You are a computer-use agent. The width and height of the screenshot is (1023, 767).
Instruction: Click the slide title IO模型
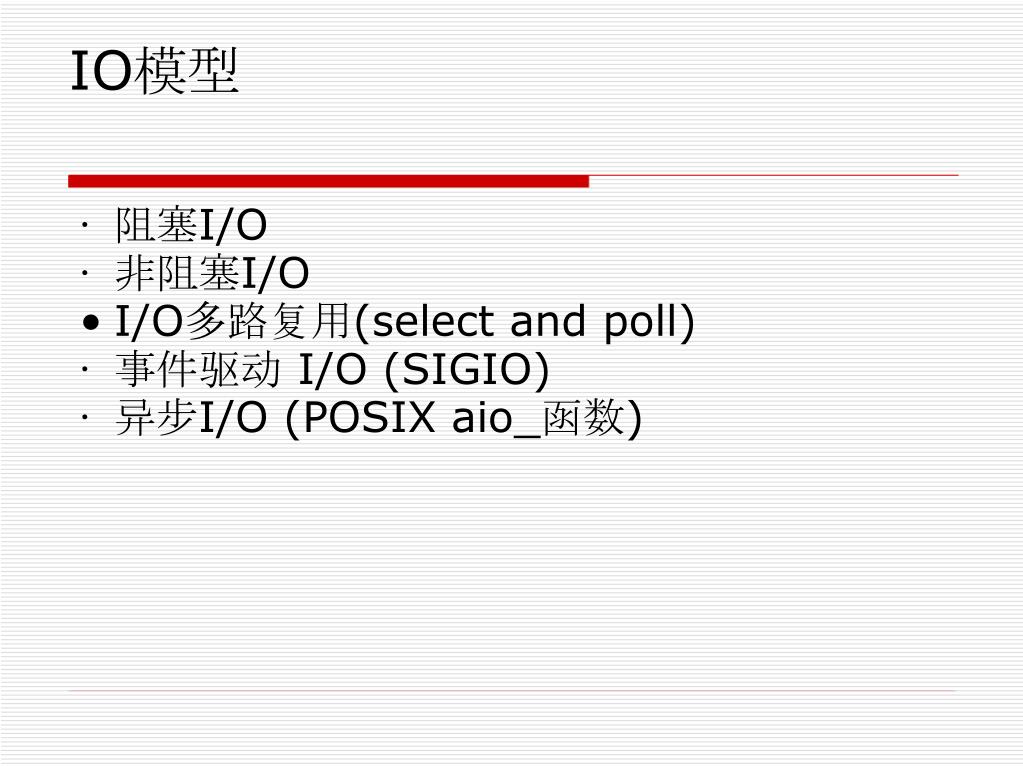[154, 71]
